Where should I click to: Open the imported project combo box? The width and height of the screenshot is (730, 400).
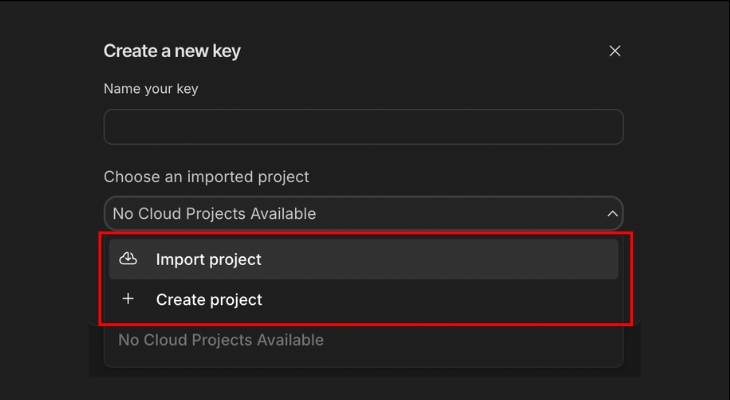(x=363, y=213)
